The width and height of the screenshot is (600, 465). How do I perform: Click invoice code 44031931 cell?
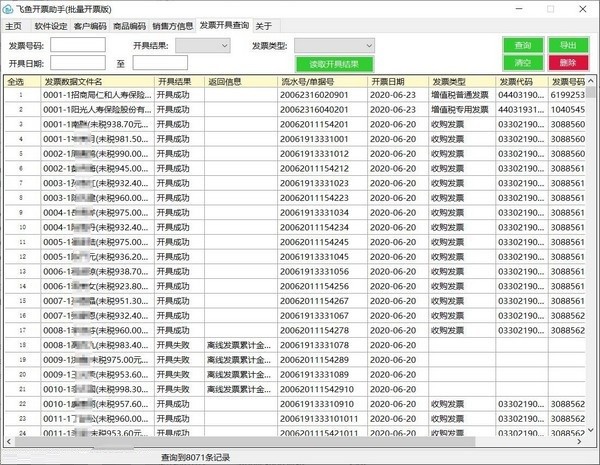(x=521, y=110)
